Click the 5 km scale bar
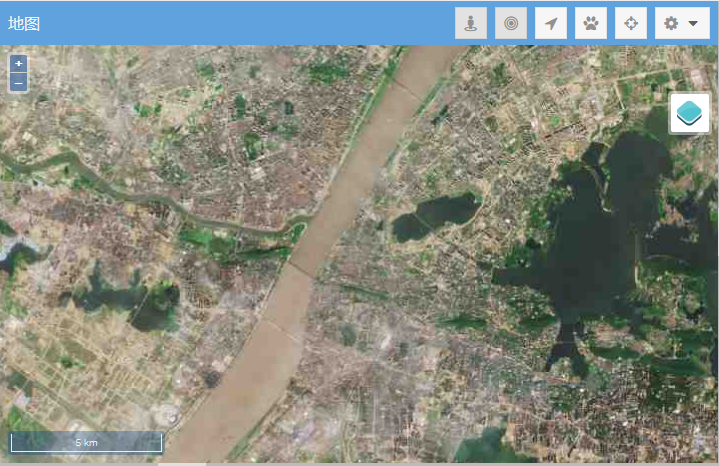The width and height of the screenshot is (719, 466). tap(86, 442)
